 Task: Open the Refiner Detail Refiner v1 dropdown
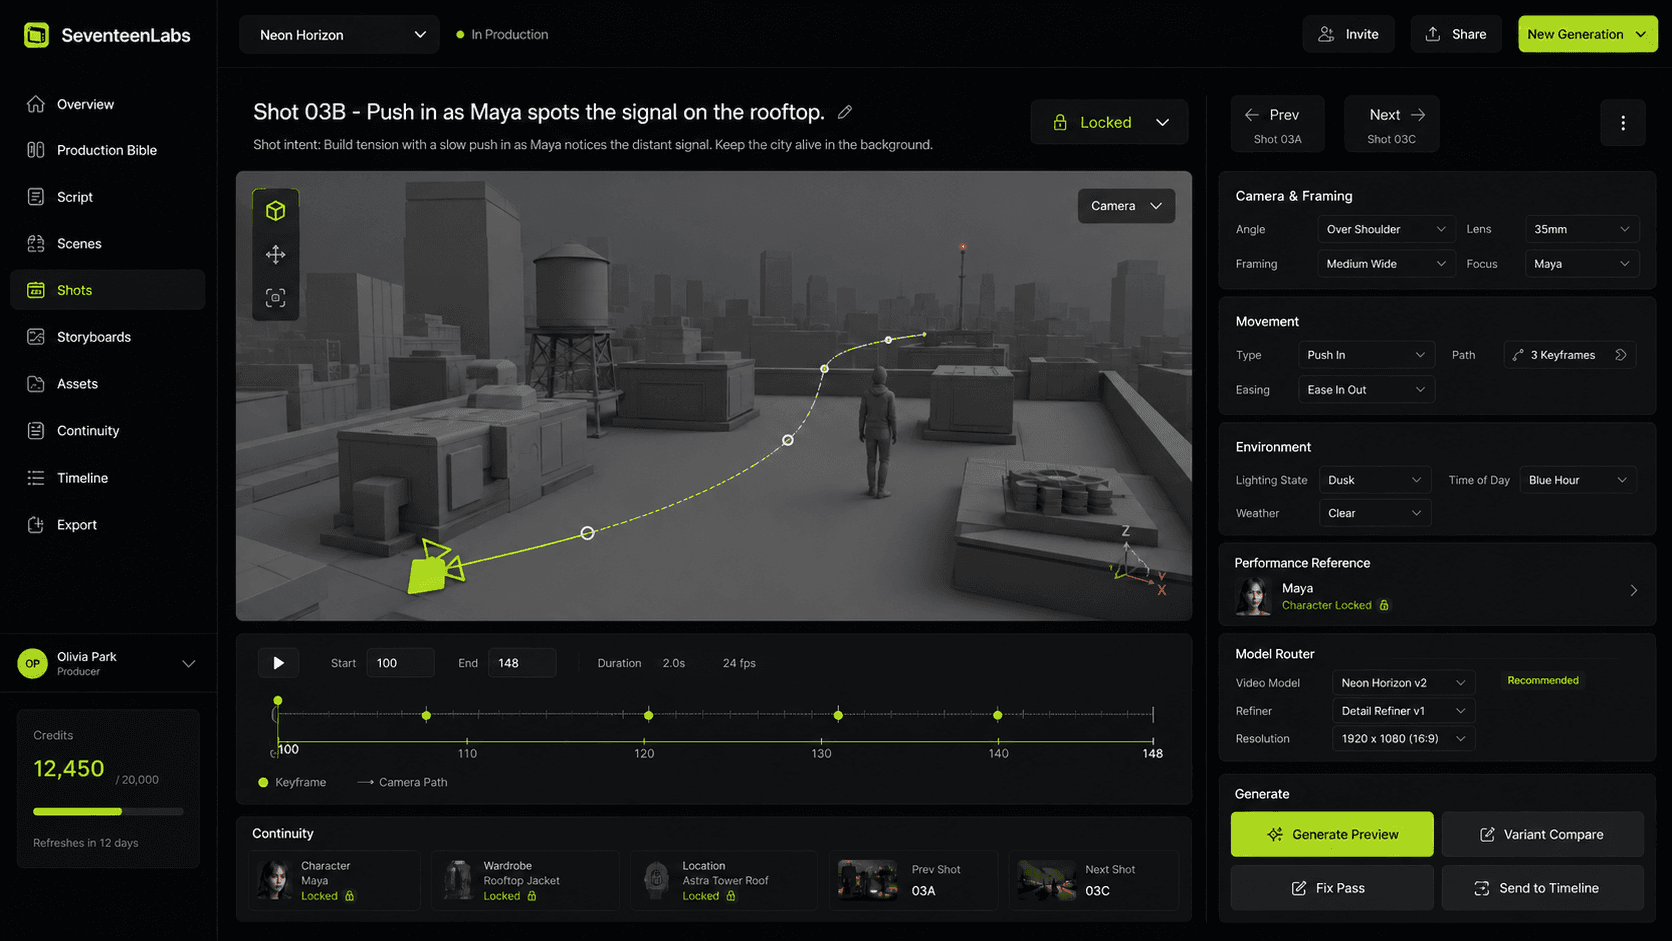point(1404,711)
